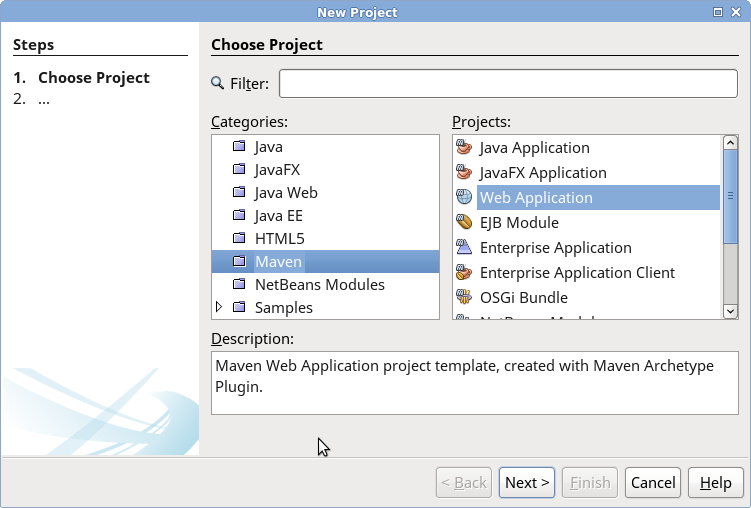751x508 pixels.
Task: Click the Enterprise Application triangle icon
Action: [x=464, y=248]
